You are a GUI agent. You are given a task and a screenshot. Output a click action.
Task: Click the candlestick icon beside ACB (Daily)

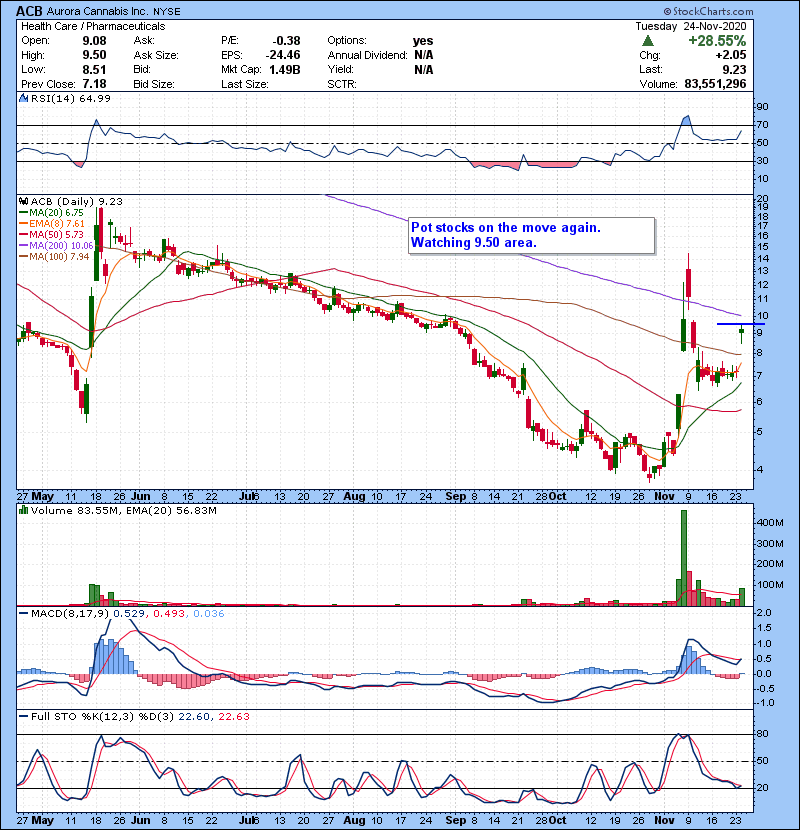(23, 202)
